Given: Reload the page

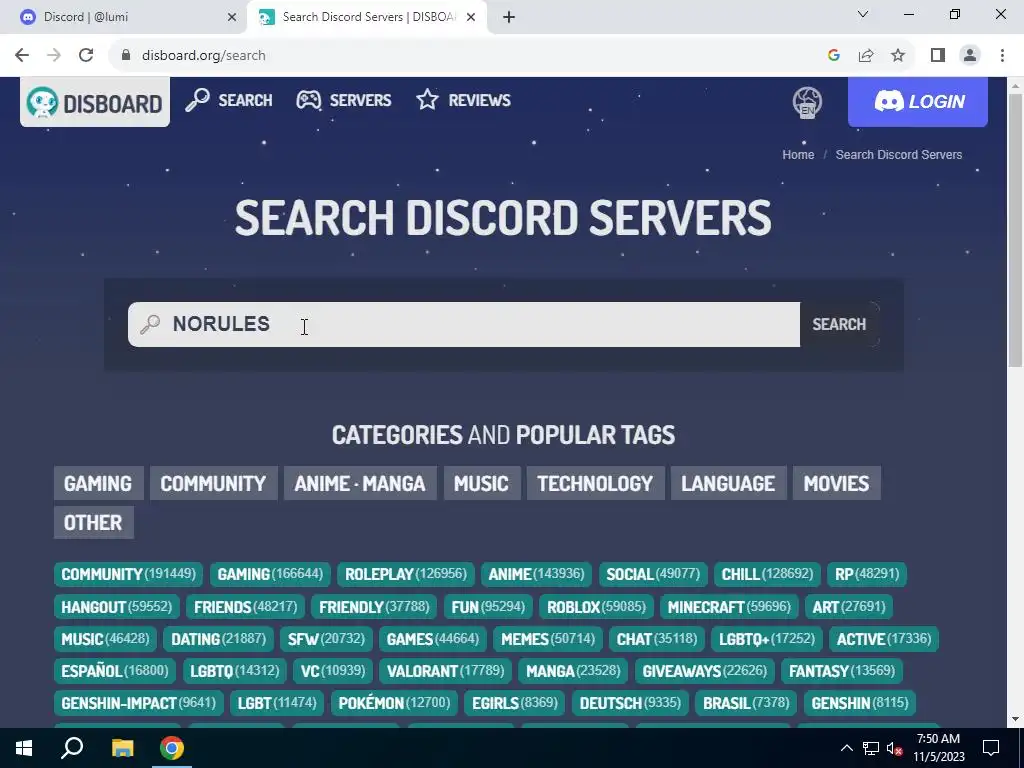Looking at the screenshot, I should pyautogui.click(x=86, y=56).
